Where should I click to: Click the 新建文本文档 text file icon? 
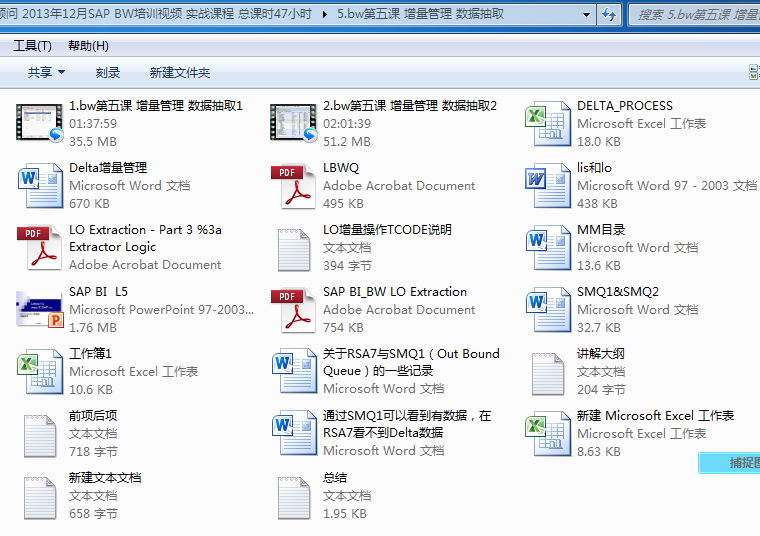pyautogui.click(x=40, y=497)
